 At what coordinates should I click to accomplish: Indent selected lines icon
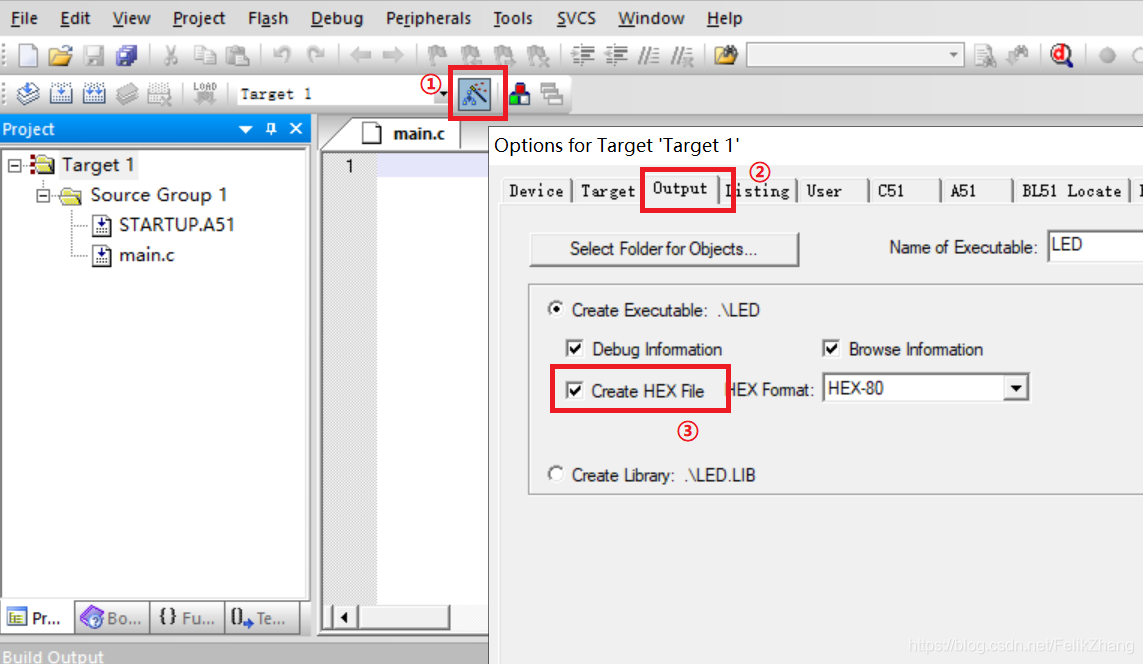click(582, 55)
